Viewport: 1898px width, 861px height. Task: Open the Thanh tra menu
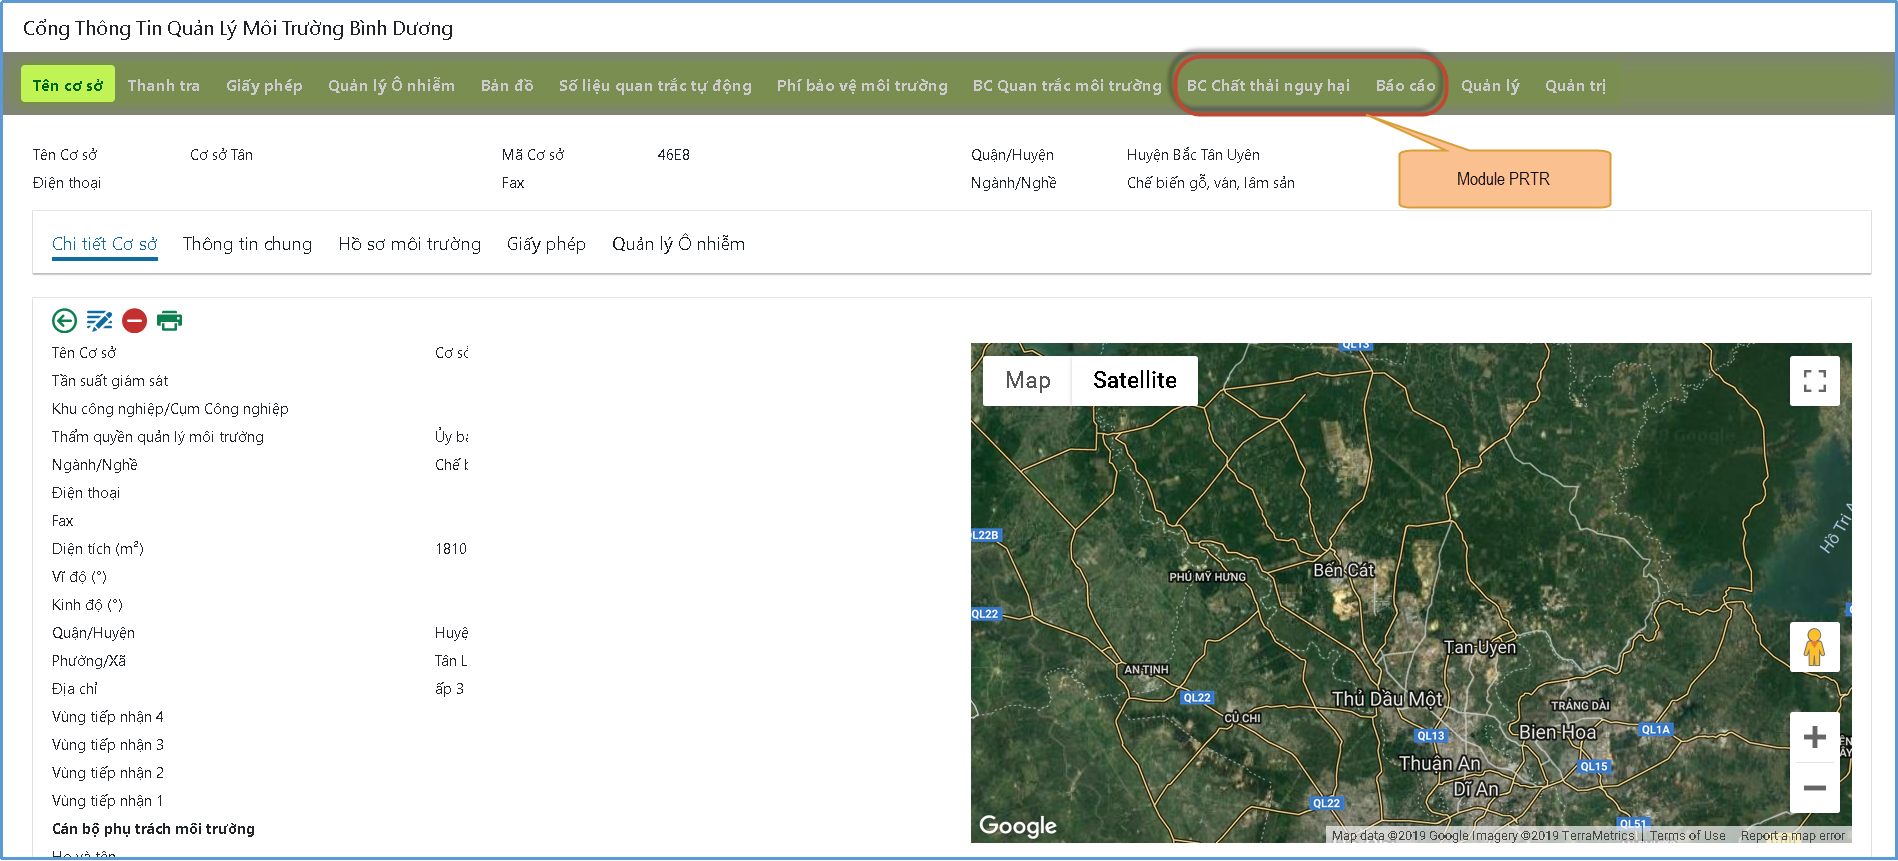(164, 86)
